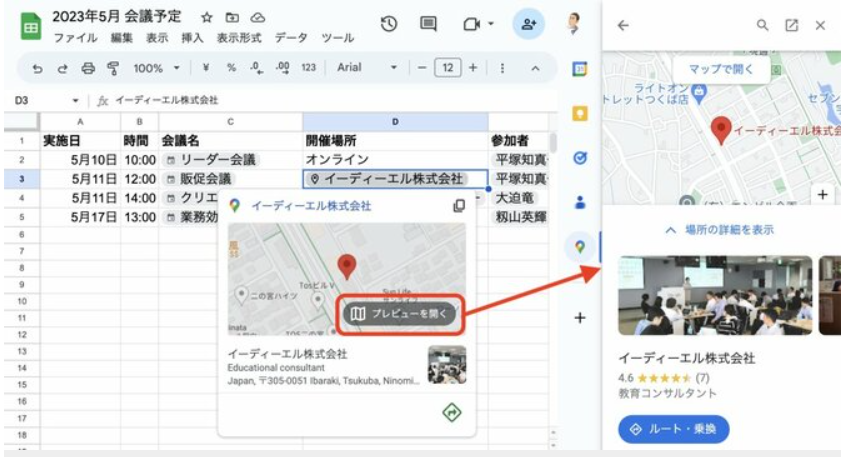Open the ツール menu
862x457 pixels.
337,38
